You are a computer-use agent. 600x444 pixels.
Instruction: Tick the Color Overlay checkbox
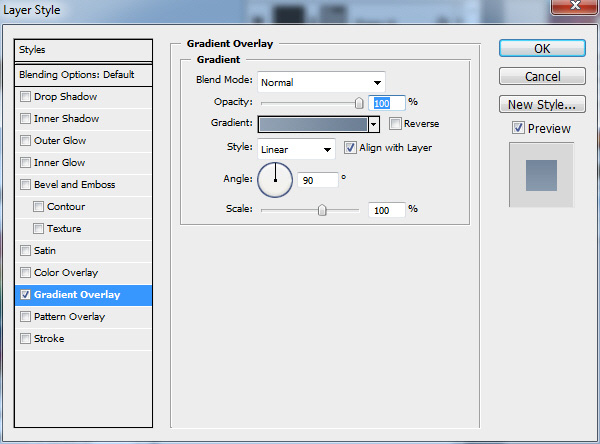point(25,273)
